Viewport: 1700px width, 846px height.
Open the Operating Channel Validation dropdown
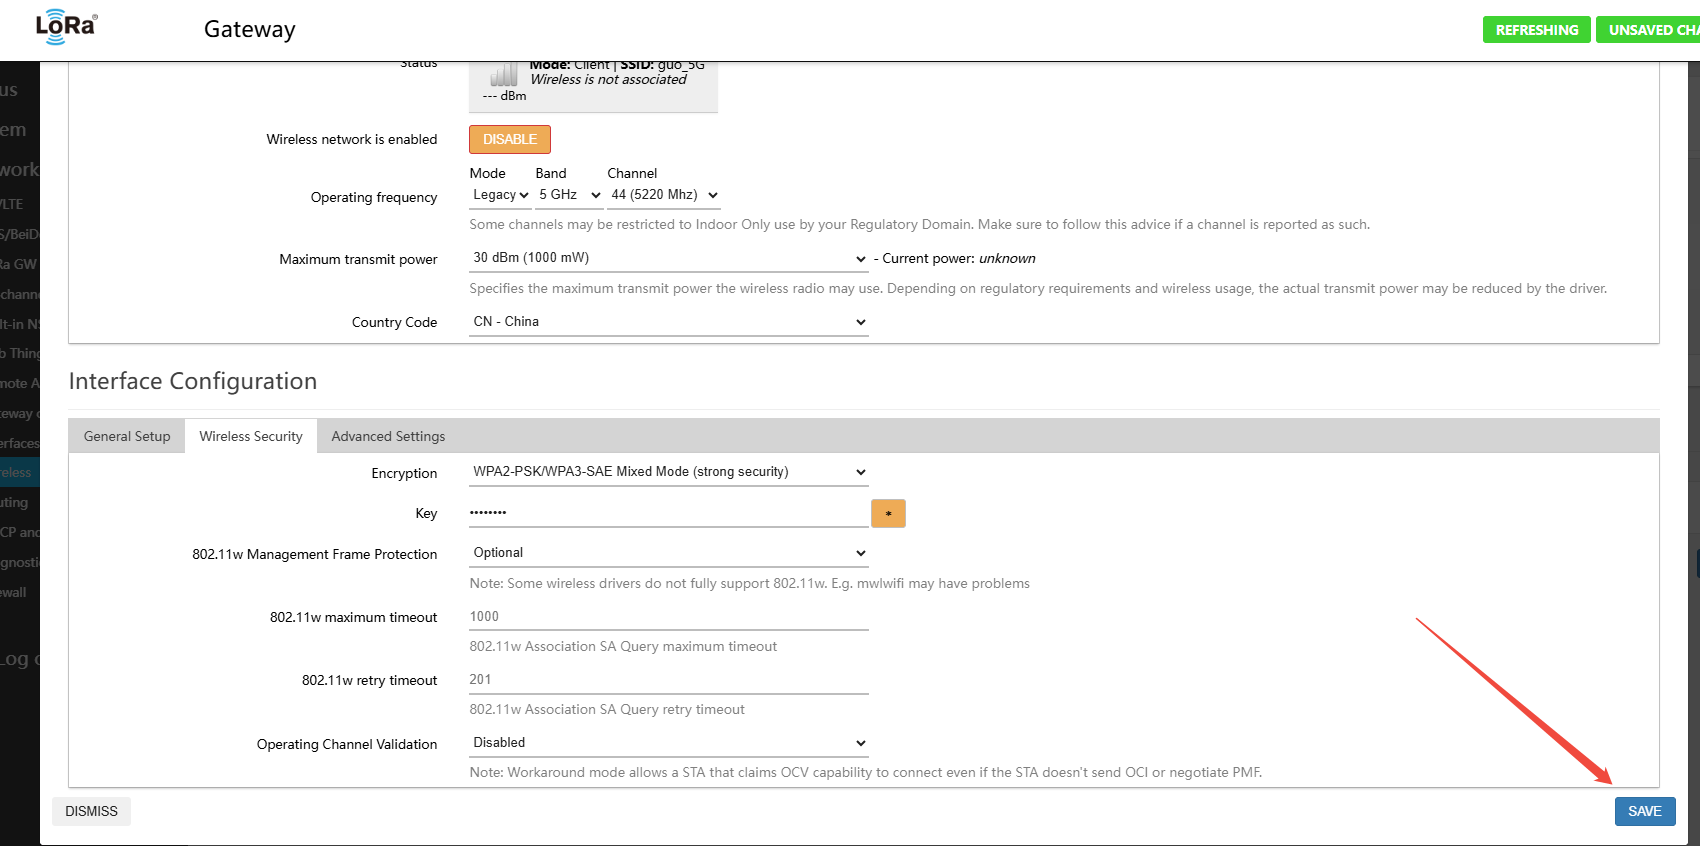coord(668,743)
